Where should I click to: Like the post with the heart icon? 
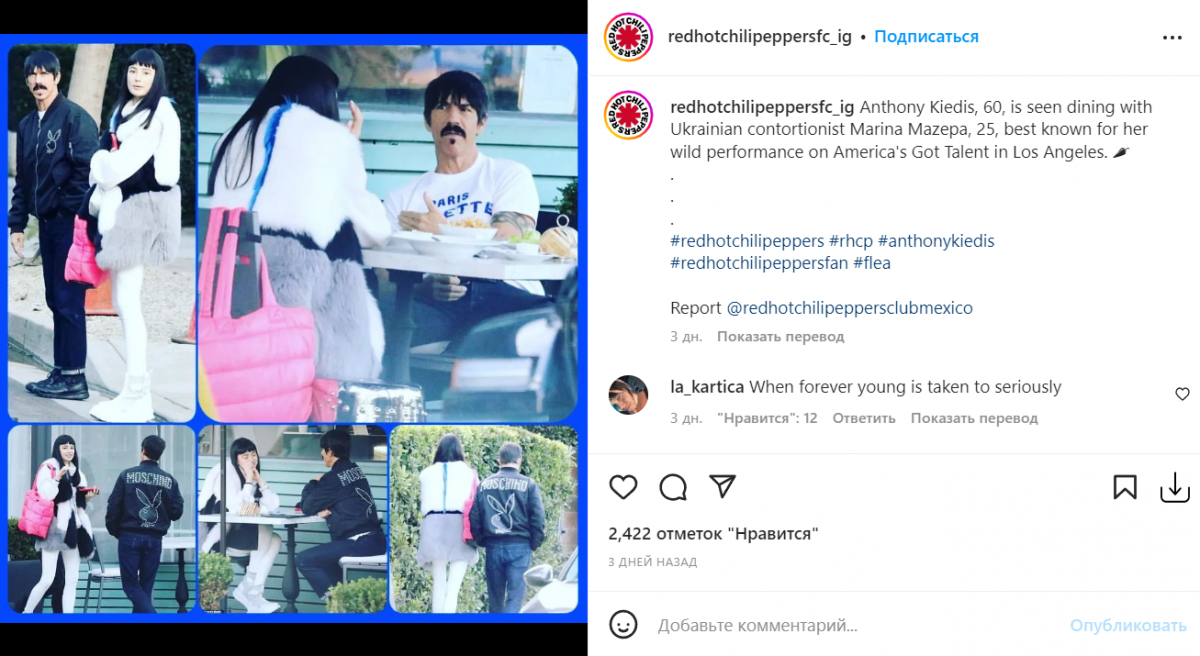[x=623, y=487]
